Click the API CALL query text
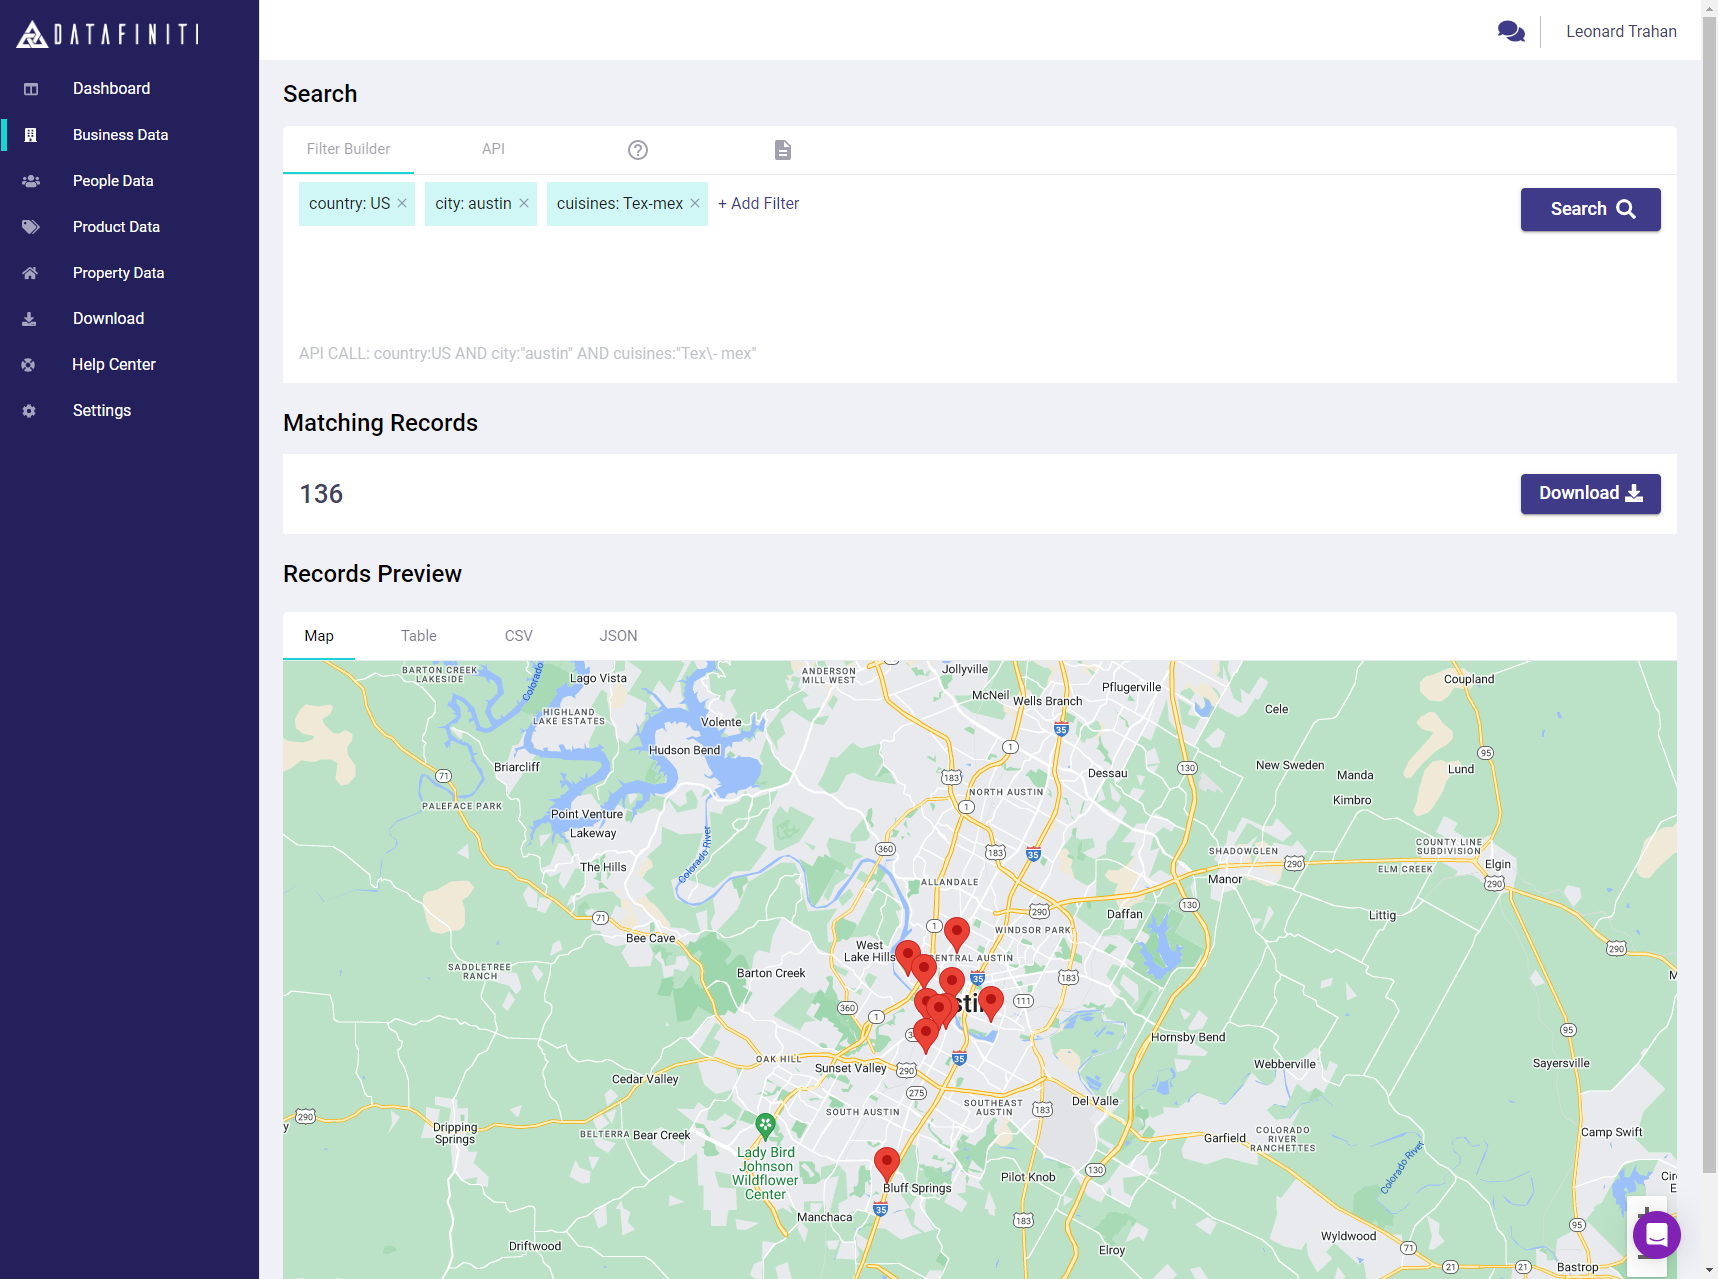 (528, 354)
